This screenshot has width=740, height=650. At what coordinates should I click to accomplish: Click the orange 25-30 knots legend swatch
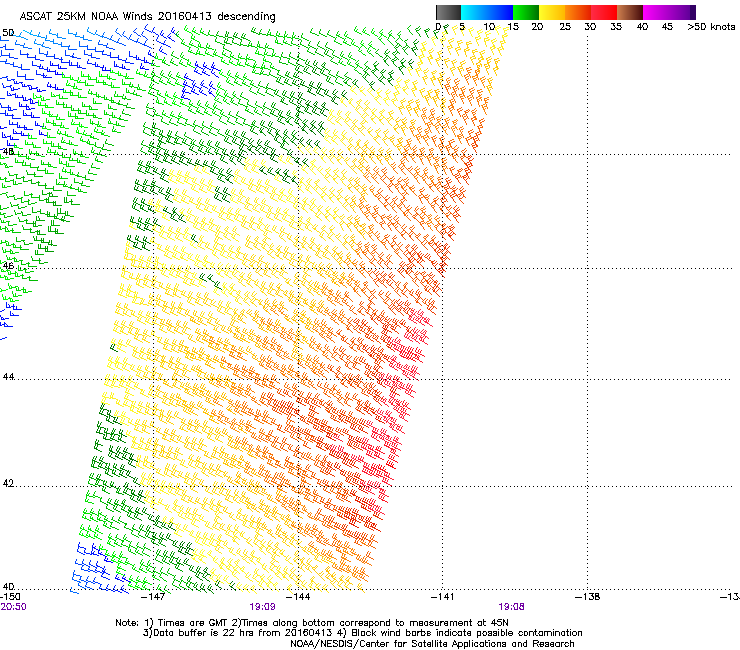(x=578, y=12)
